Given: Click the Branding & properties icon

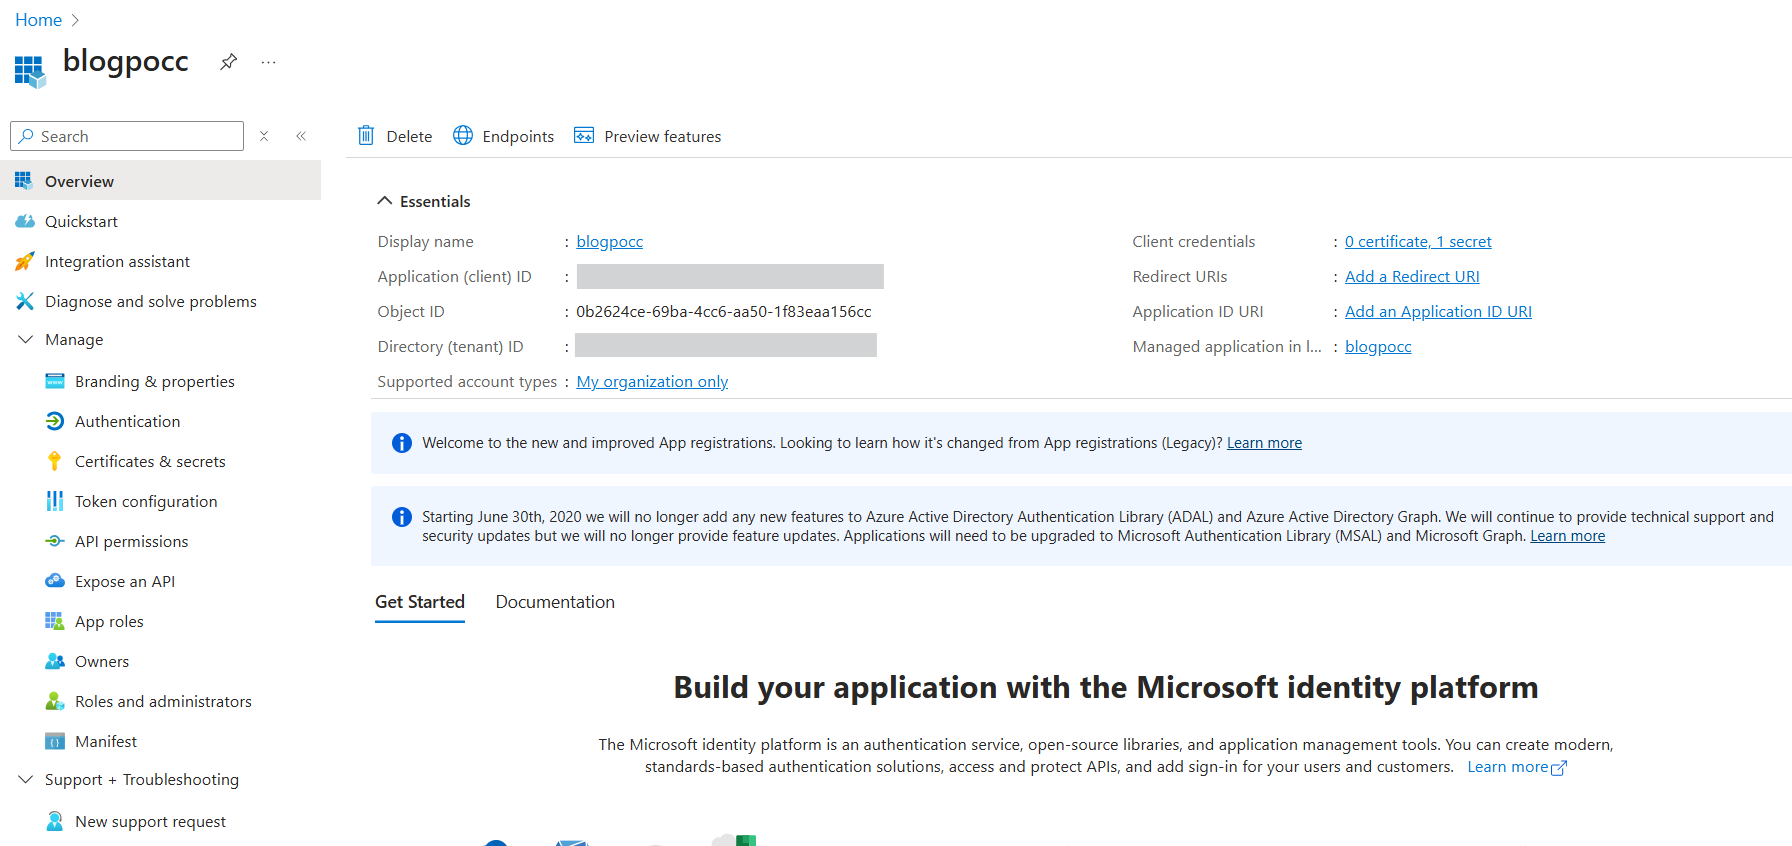Looking at the screenshot, I should point(55,381).
